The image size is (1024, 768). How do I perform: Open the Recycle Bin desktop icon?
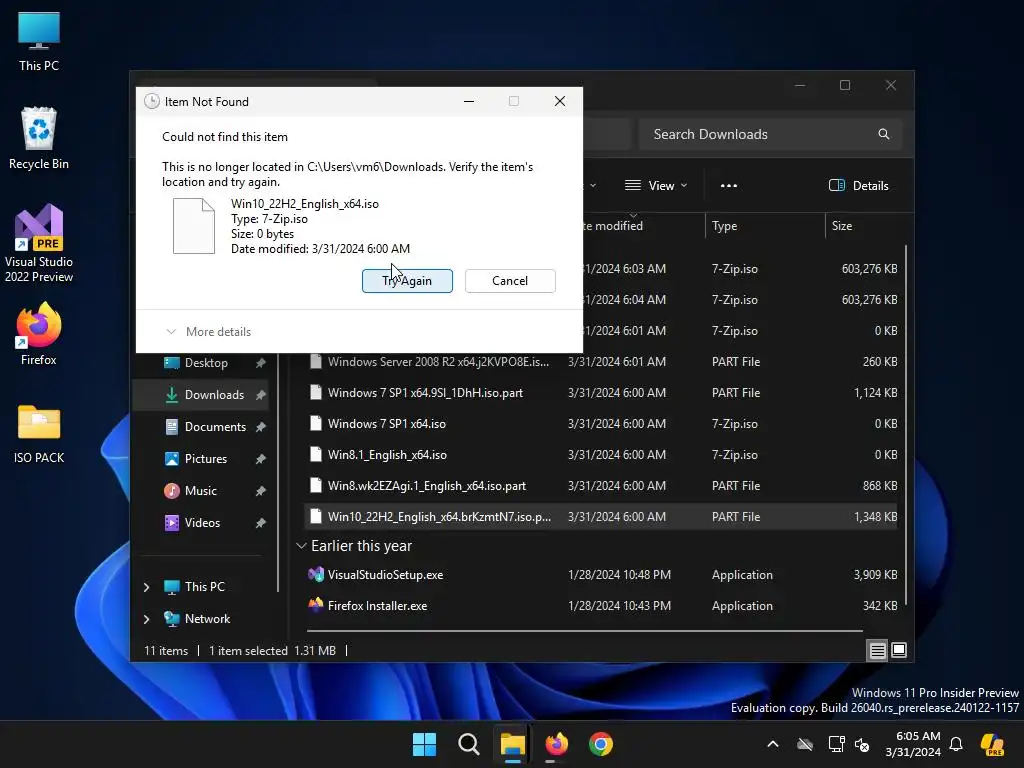(39, 138)
